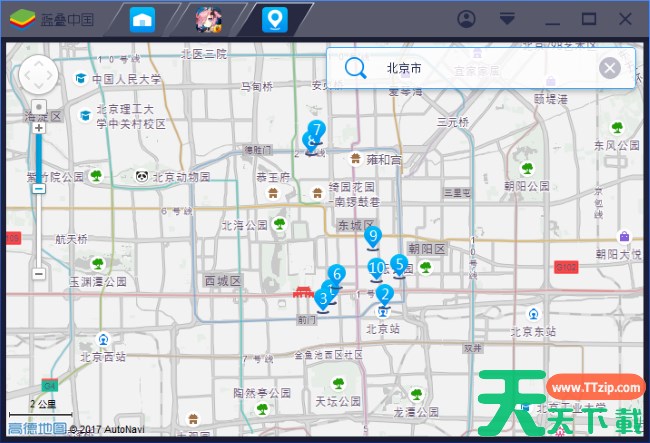Image resolution: width=650 pixels, height=443 pixels.
Task: Click the 北京站 railway station icon
Action: pos(383,312)
